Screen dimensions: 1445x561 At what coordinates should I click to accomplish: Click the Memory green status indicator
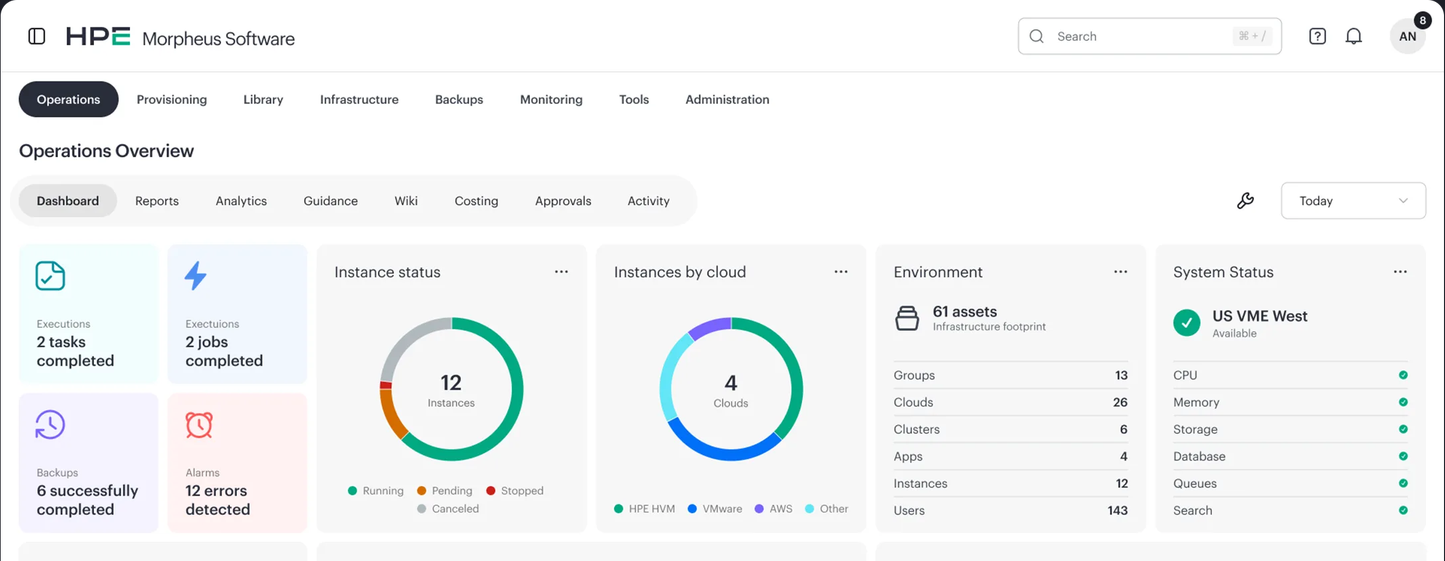[x=1403, y=402]
